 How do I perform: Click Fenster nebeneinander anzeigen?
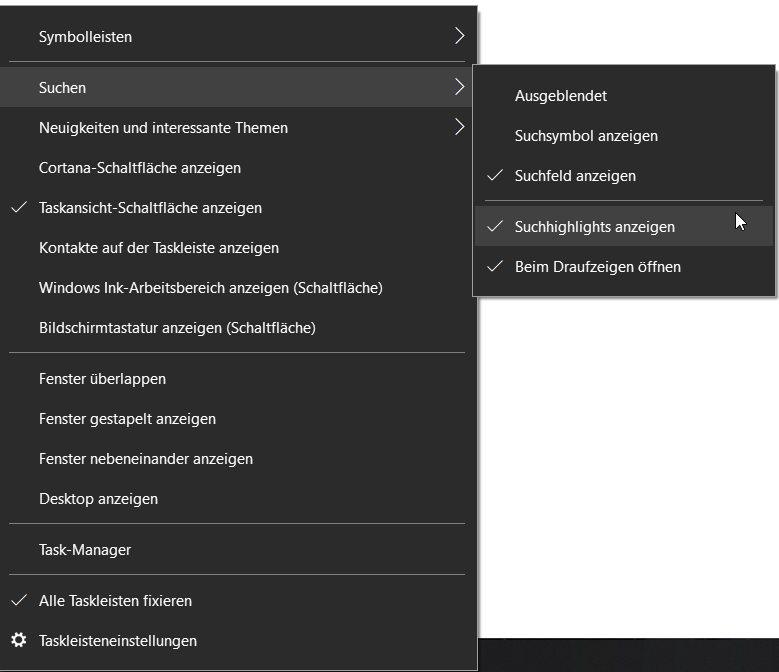click(237, 458)
